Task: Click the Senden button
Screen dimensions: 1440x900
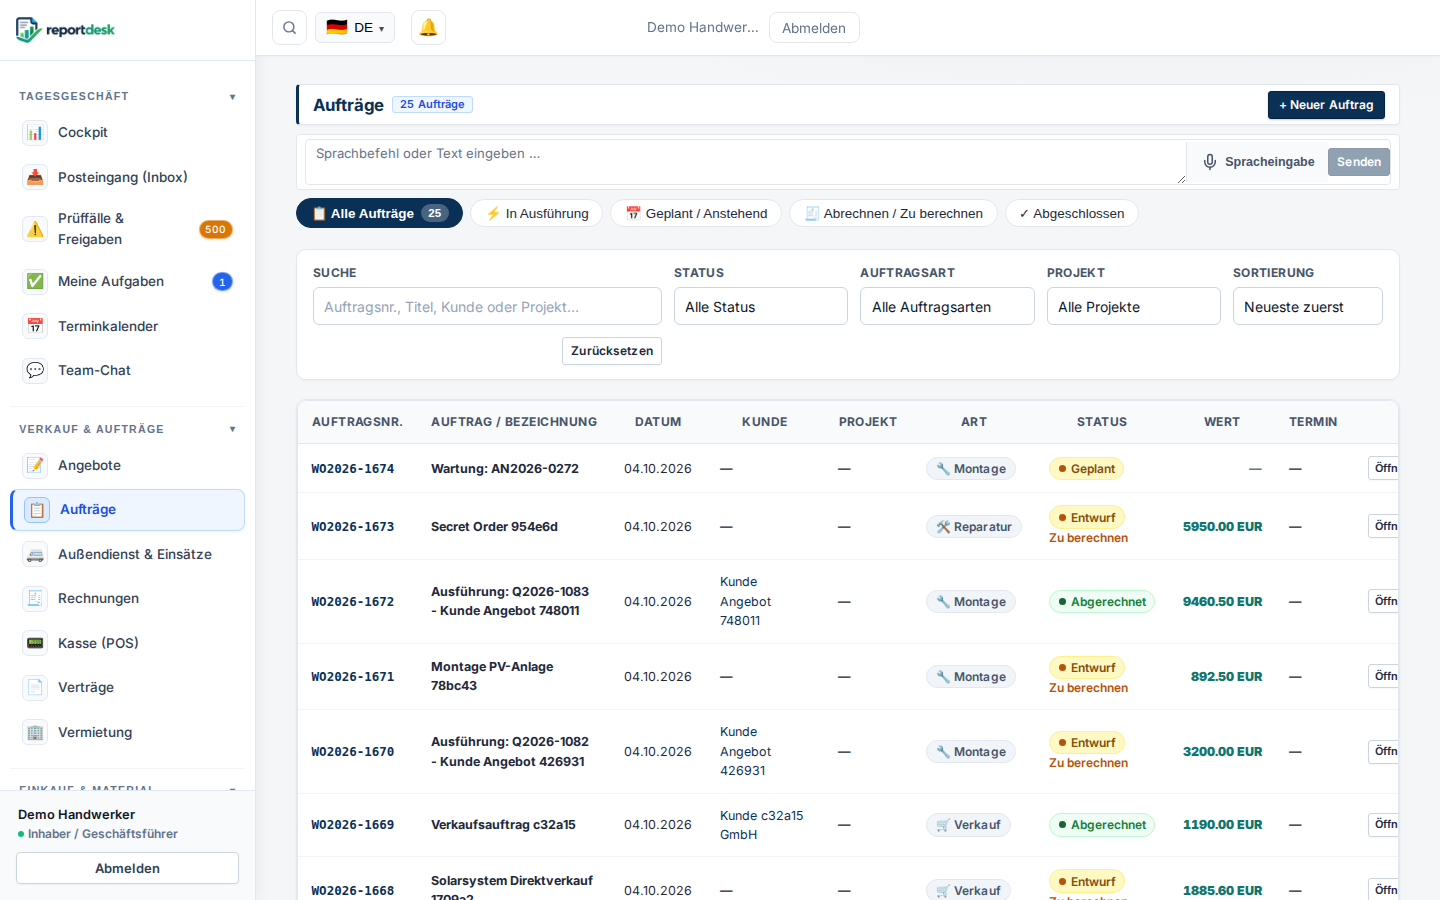Action: [1359, 162]
